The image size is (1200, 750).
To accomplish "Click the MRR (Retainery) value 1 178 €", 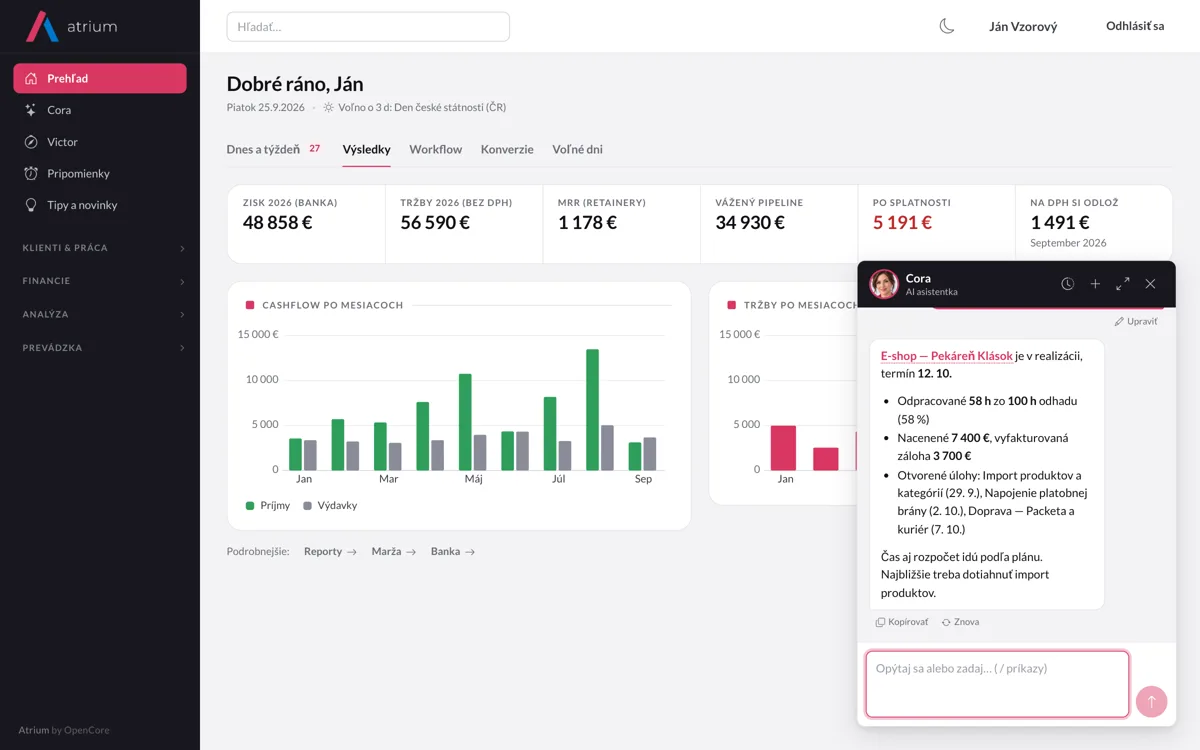I will point(587,223).
